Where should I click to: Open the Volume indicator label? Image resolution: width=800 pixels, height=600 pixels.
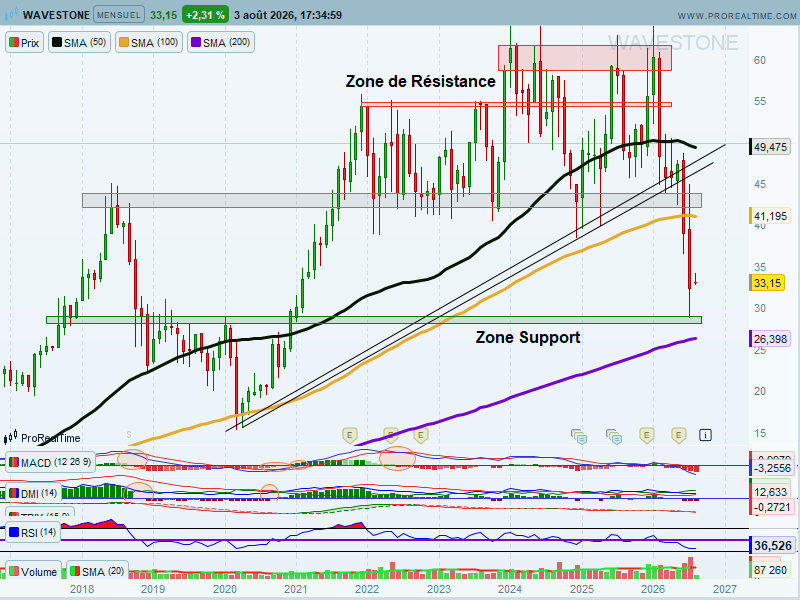pos(33,571)
